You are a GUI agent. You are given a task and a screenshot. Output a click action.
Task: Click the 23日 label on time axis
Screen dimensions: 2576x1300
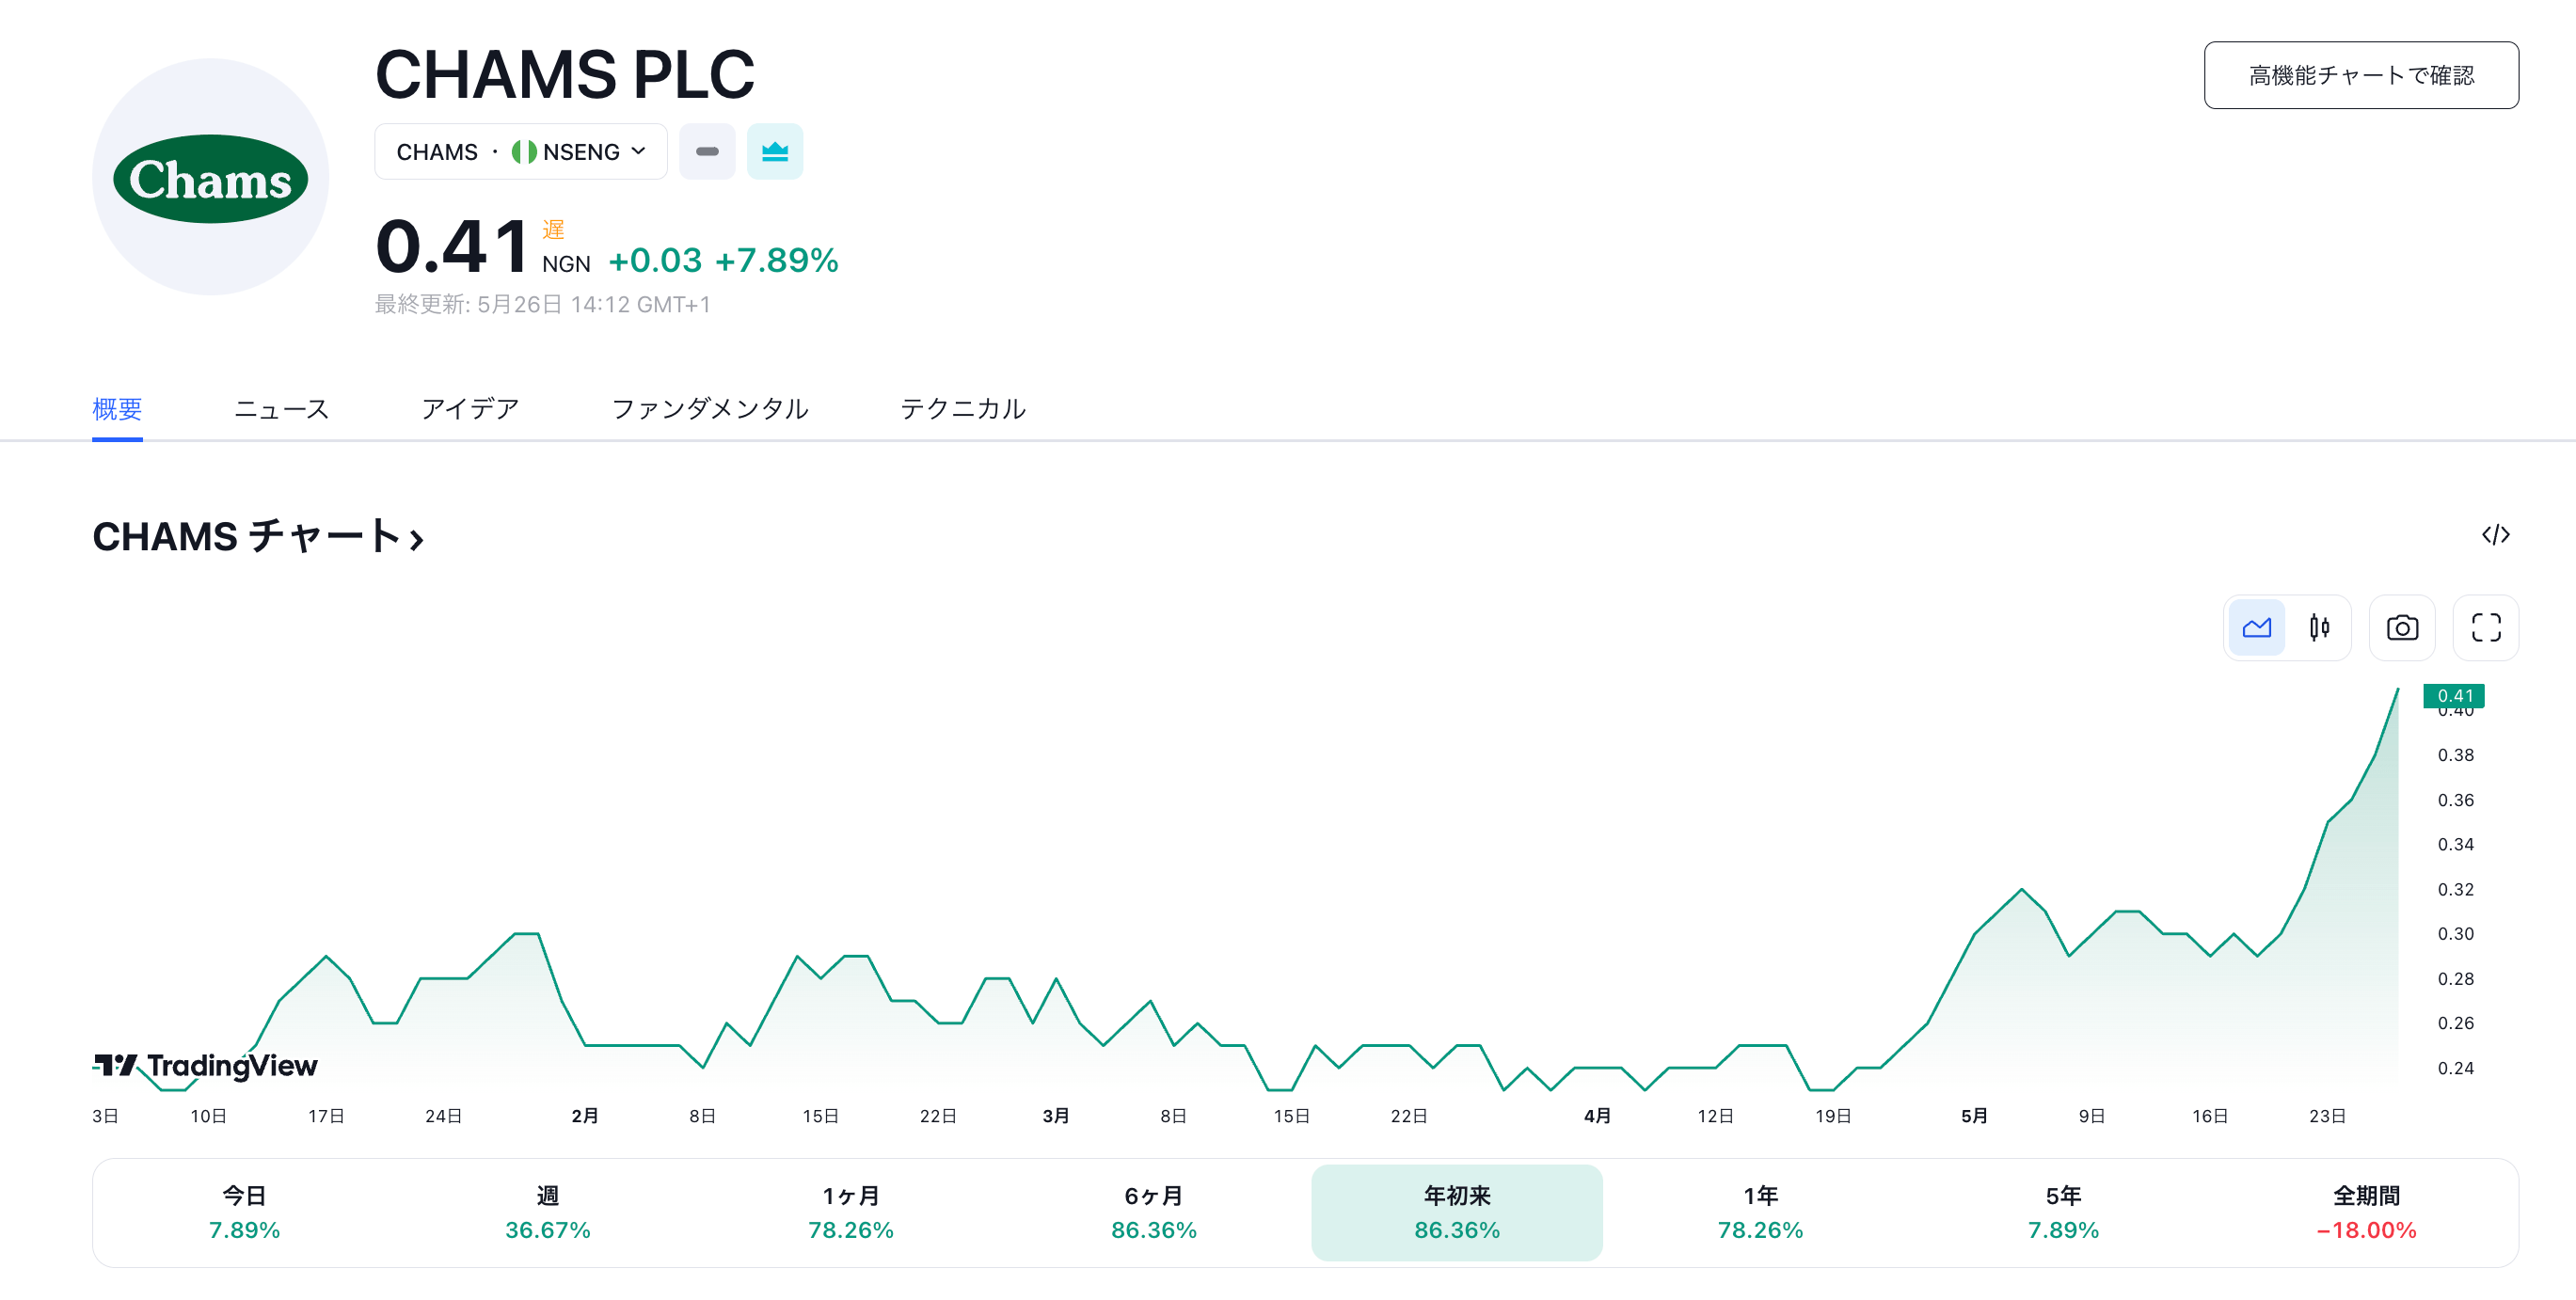[2327, 1116]
